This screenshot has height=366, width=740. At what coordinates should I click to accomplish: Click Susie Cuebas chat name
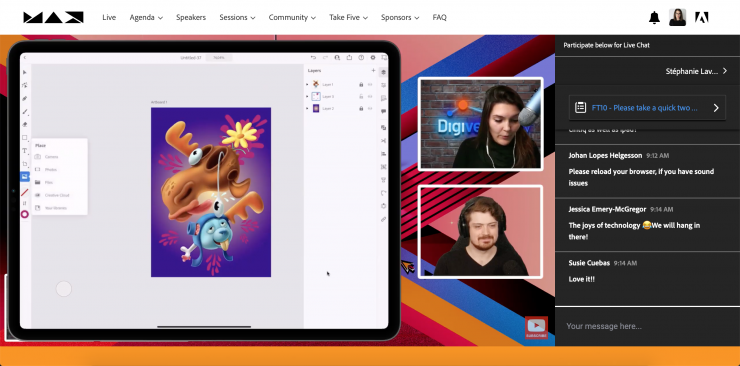[589, 263]
